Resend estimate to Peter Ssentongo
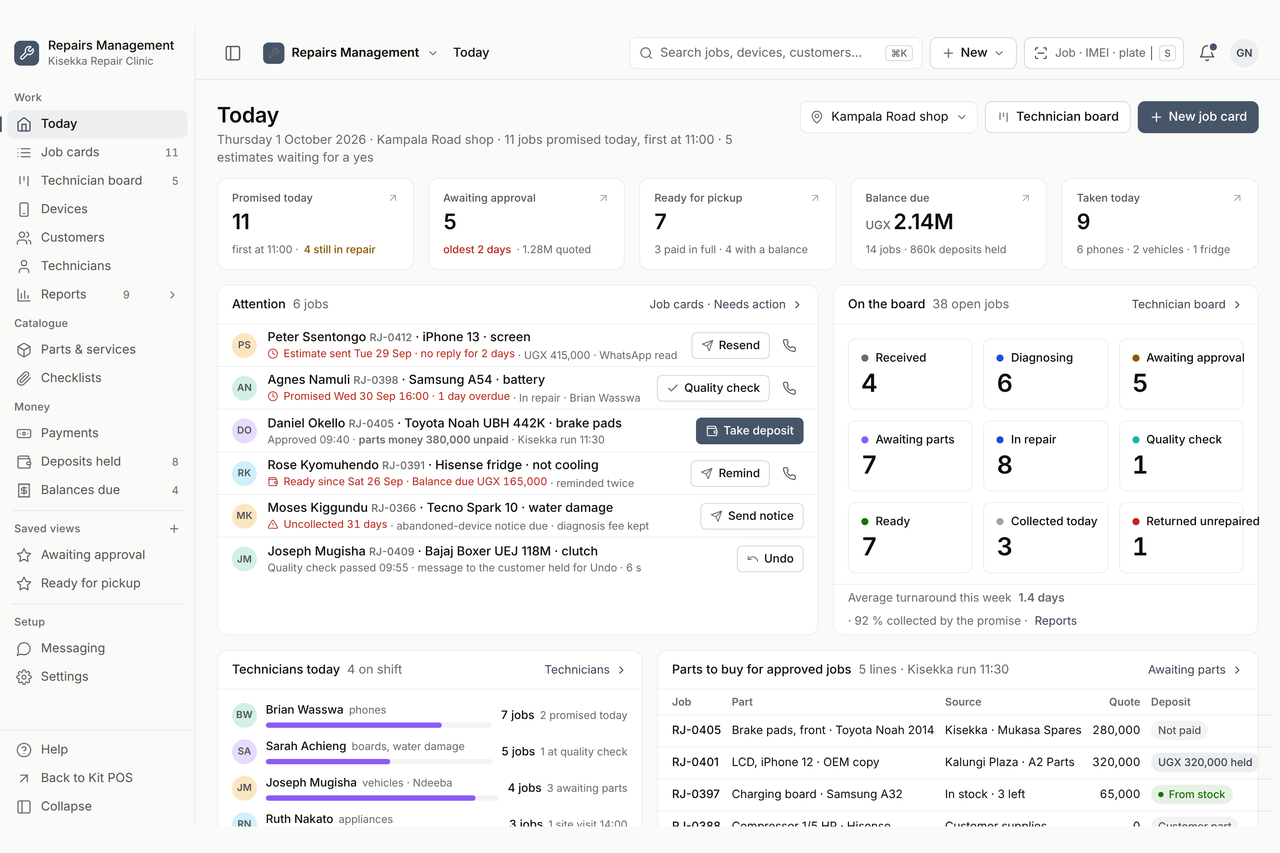Screen dimensions: 1280x853 pos(730,345)
